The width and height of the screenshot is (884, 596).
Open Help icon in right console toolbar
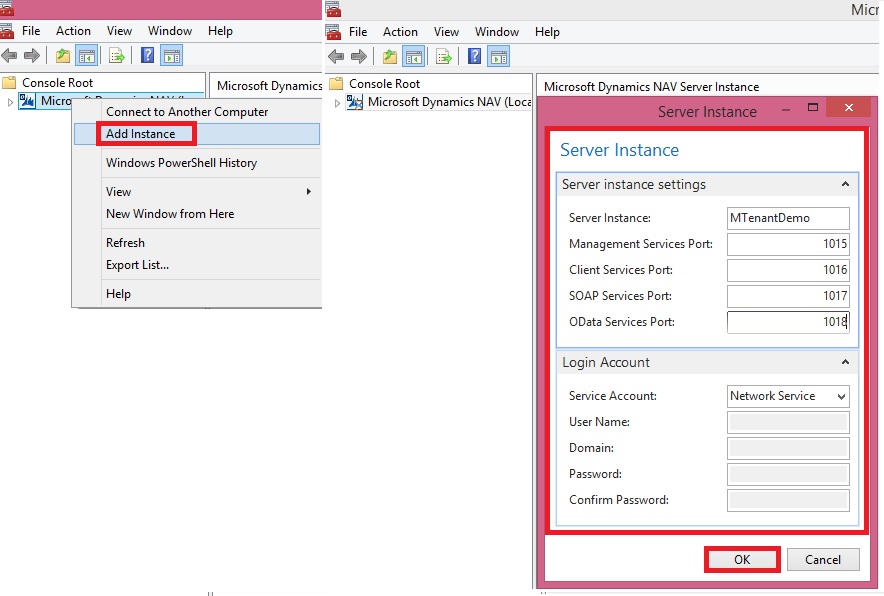(x=474, y=56)
